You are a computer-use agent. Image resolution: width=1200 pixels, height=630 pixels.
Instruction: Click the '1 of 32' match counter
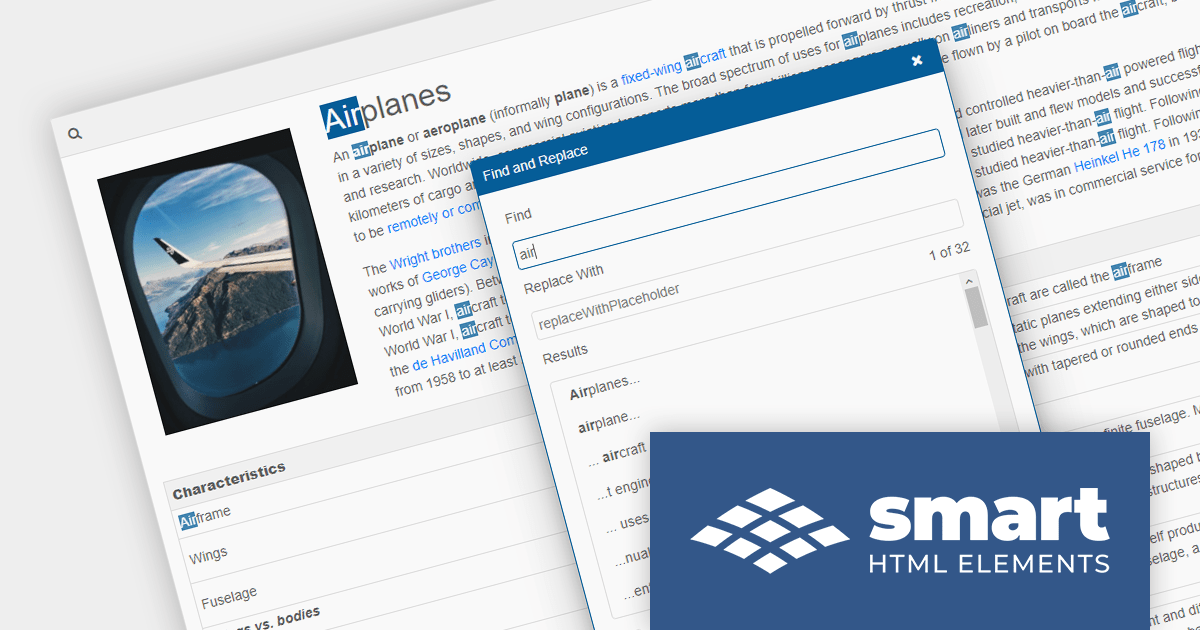950,251
